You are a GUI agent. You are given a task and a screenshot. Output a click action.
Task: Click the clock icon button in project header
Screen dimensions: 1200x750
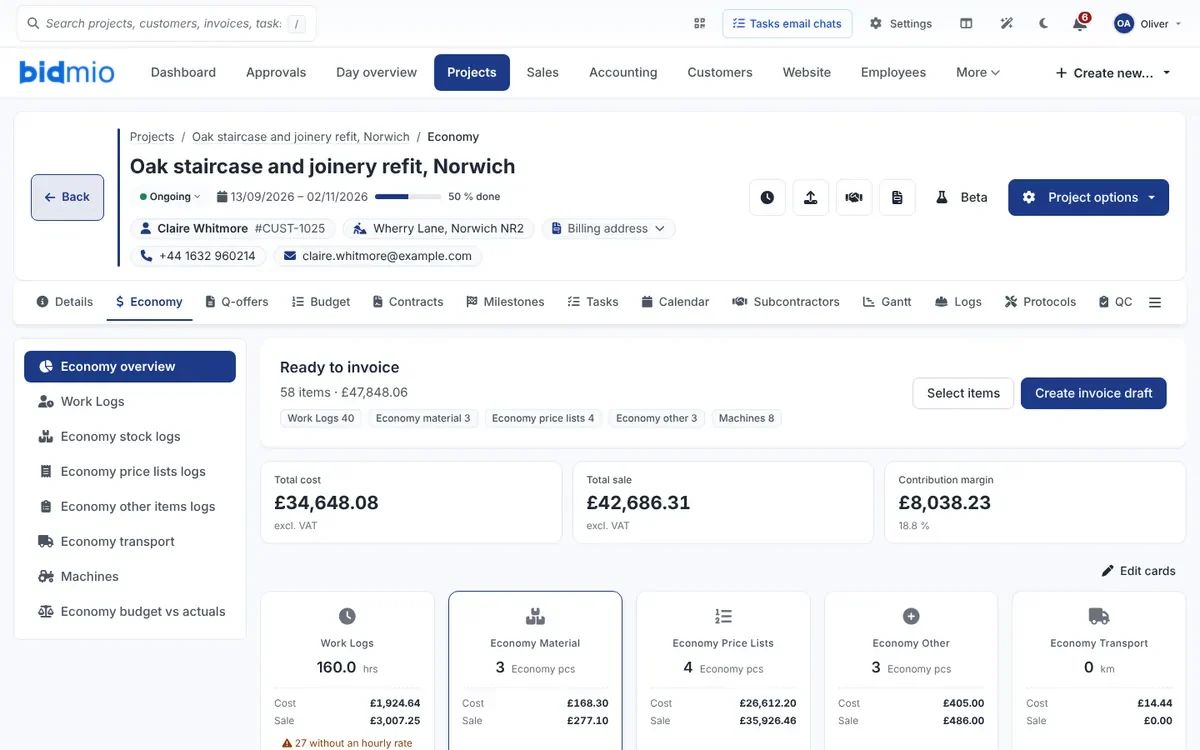point(767,197)
